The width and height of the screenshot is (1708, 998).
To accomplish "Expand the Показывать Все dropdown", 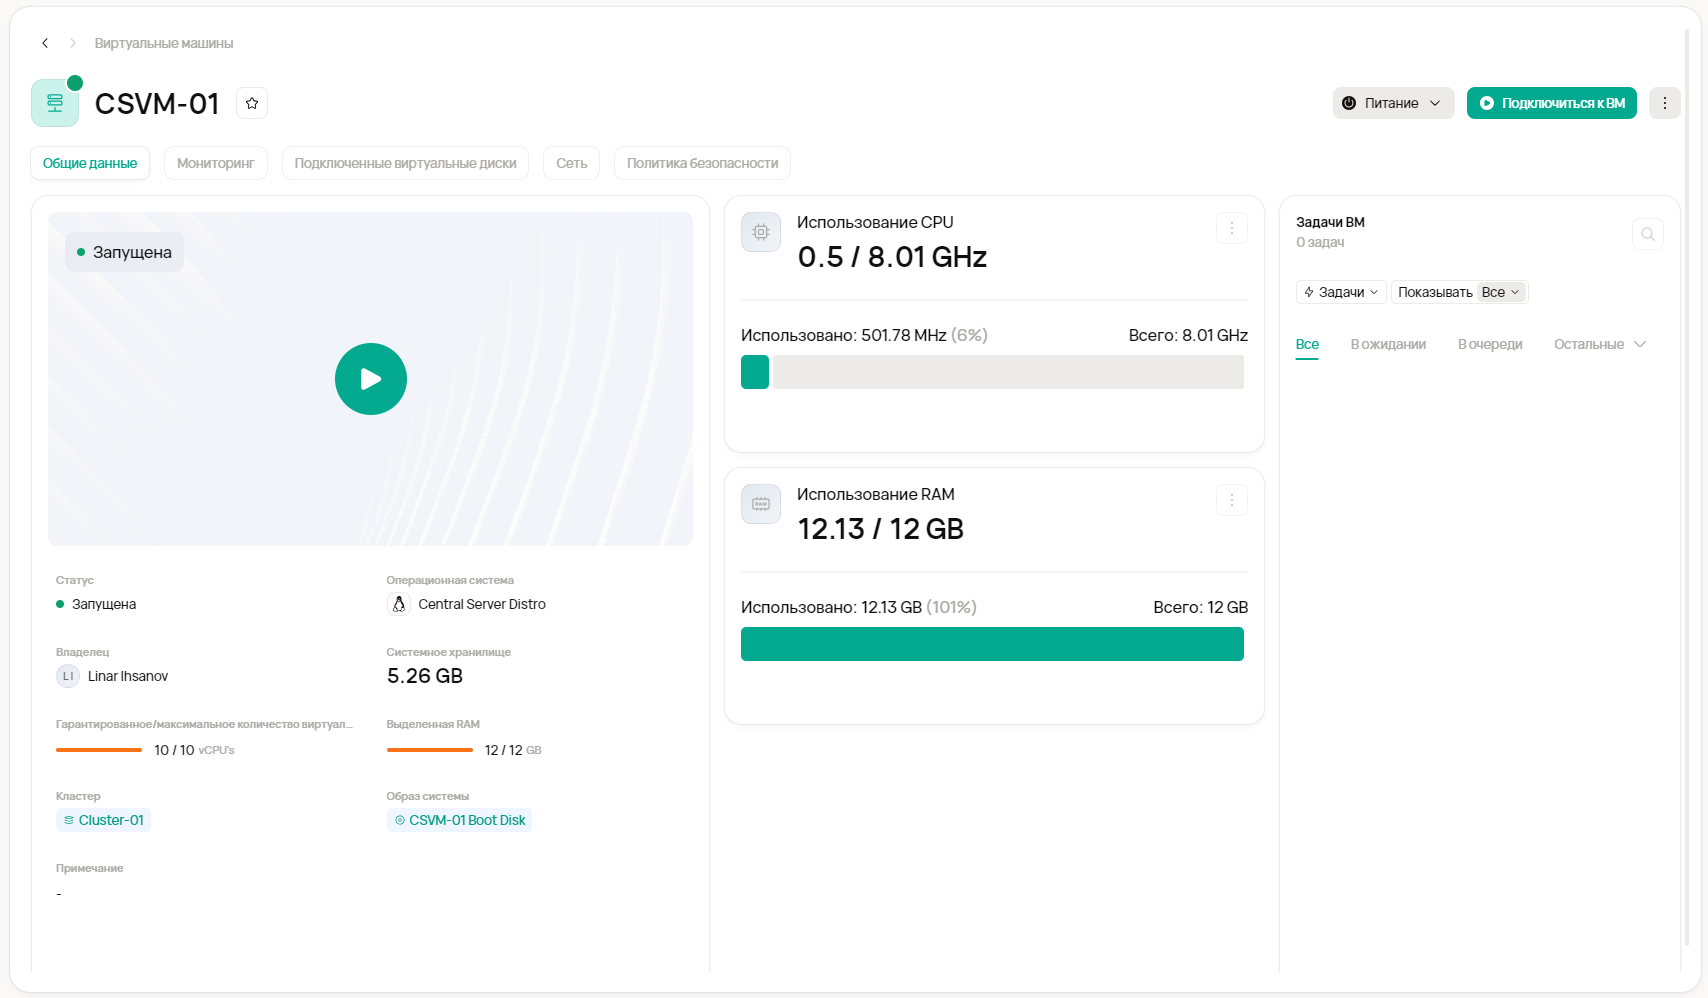I will point(1459,292).
